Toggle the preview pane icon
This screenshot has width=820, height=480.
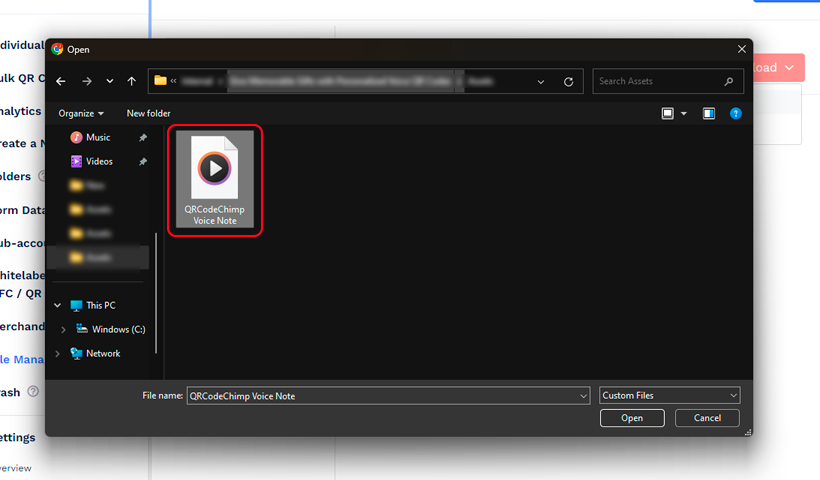(709, 114)
